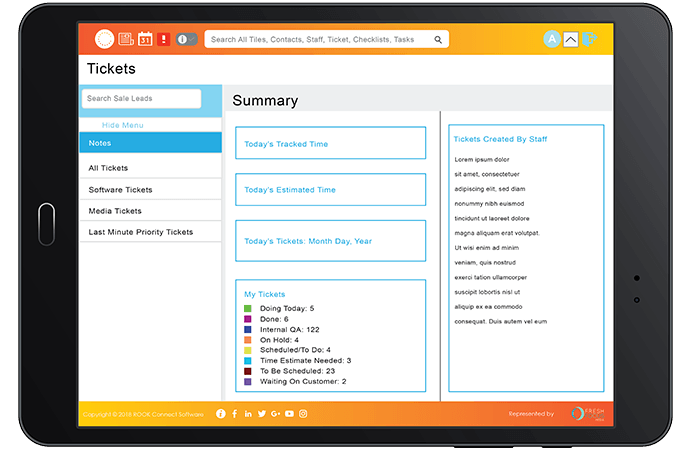Open Today's Tickets: Month Day, Year card
The width and height of the screenshot is (690, 450).
click(330, 241)
